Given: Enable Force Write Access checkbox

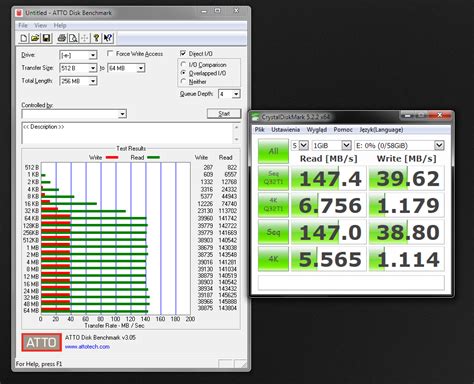Looking at the screenshot, I should click(x=110, y=53).
